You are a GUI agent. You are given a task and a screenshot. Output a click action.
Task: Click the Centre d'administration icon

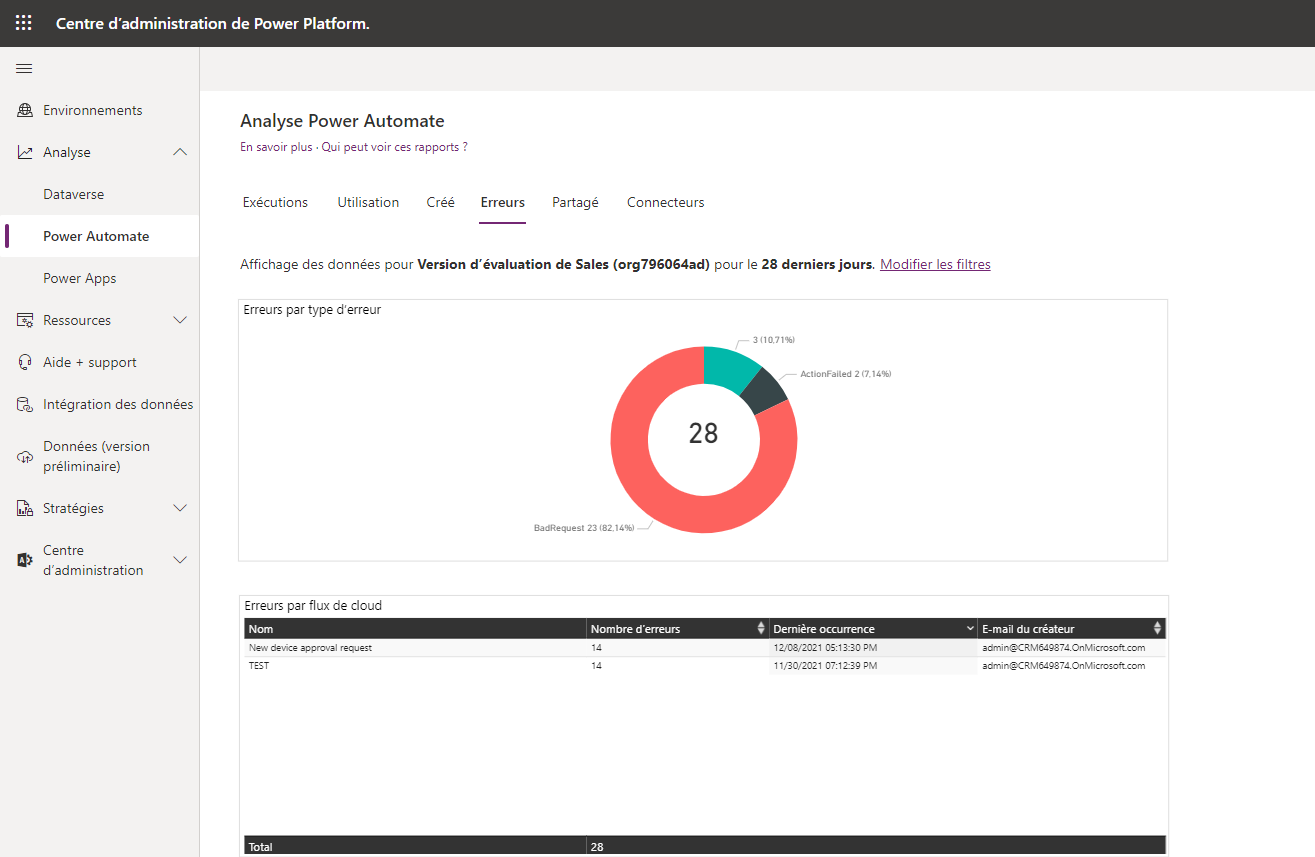[x=25, y=560]
